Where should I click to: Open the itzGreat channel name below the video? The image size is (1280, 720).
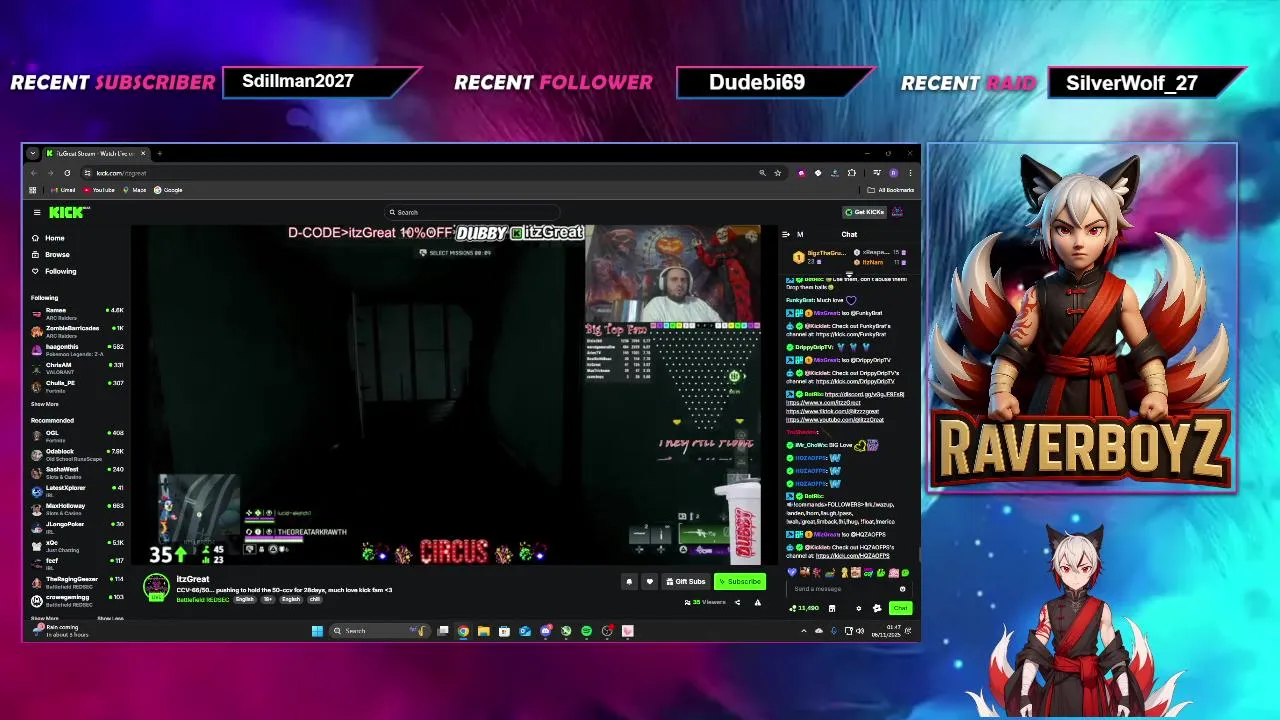[193, 579]
